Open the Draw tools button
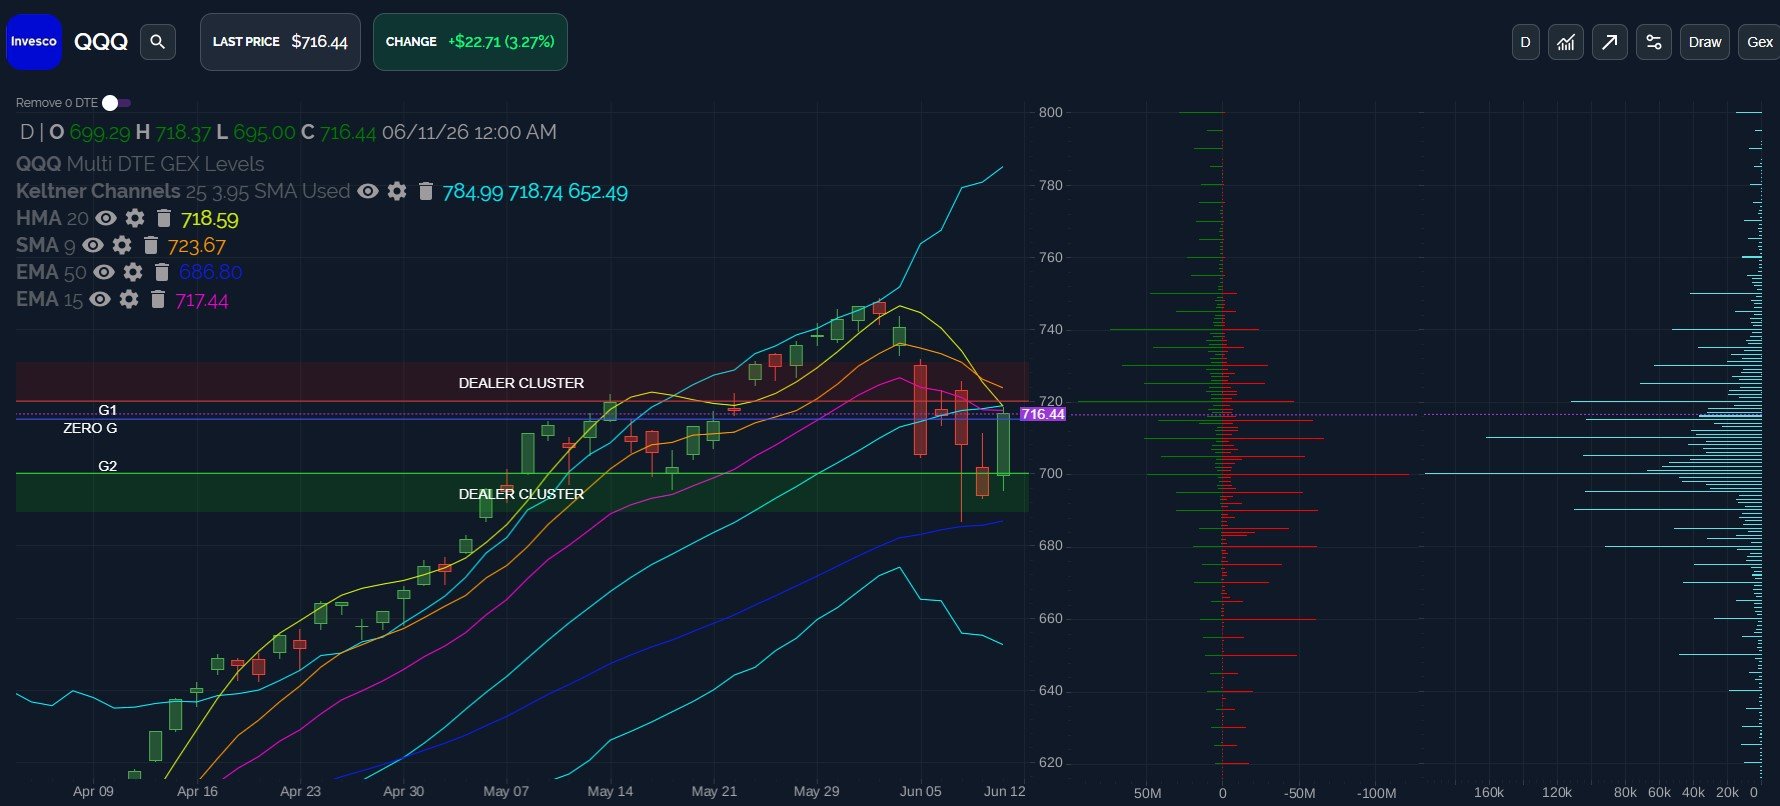 click(x=1705, y=42)
